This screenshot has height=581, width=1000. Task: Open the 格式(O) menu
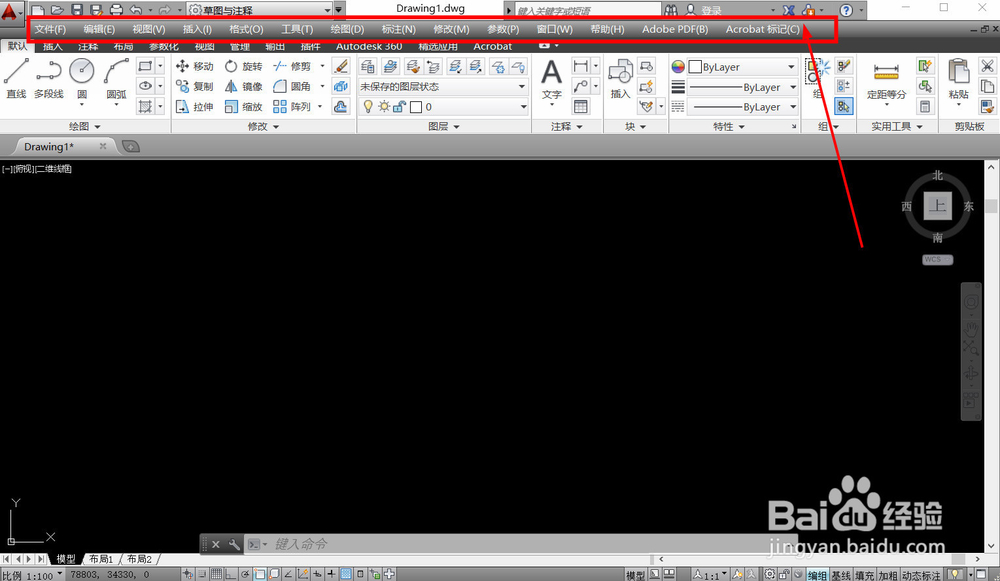[x=246, y=29]
